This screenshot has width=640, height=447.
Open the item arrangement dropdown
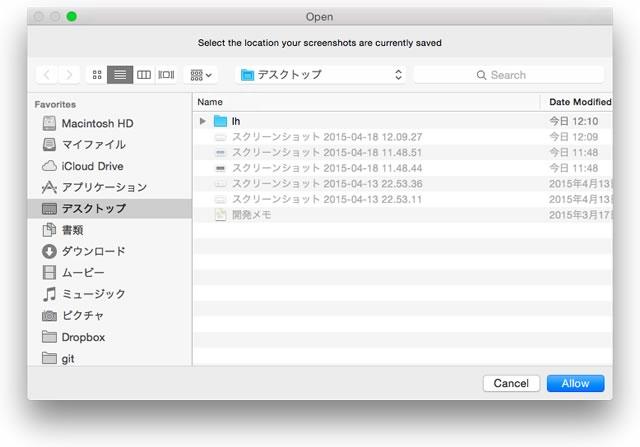tap(201, 75)
